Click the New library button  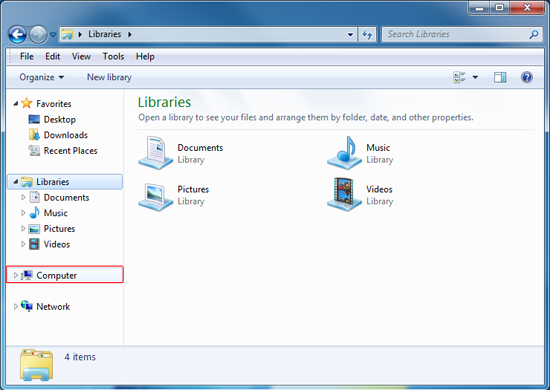(109, 77)
